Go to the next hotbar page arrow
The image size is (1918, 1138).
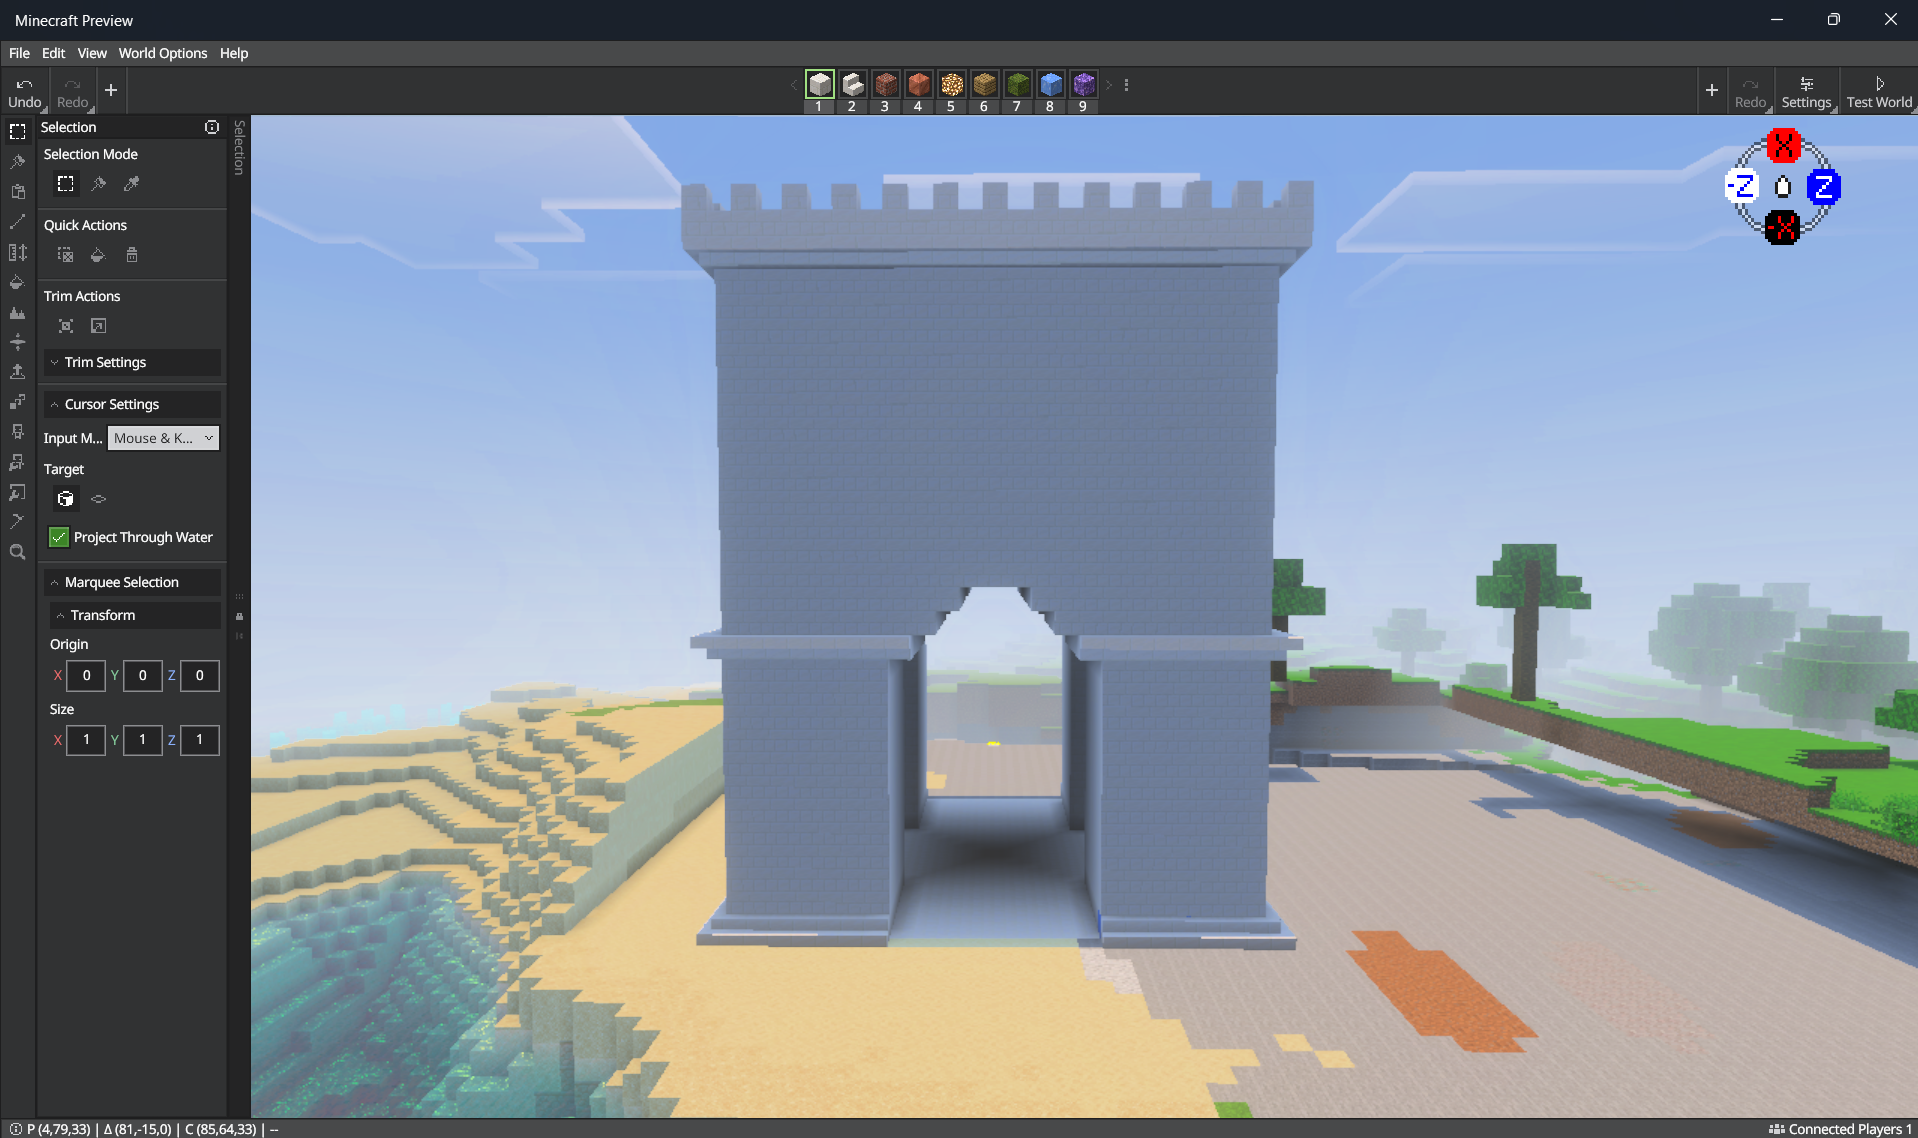pos(1108,85)
